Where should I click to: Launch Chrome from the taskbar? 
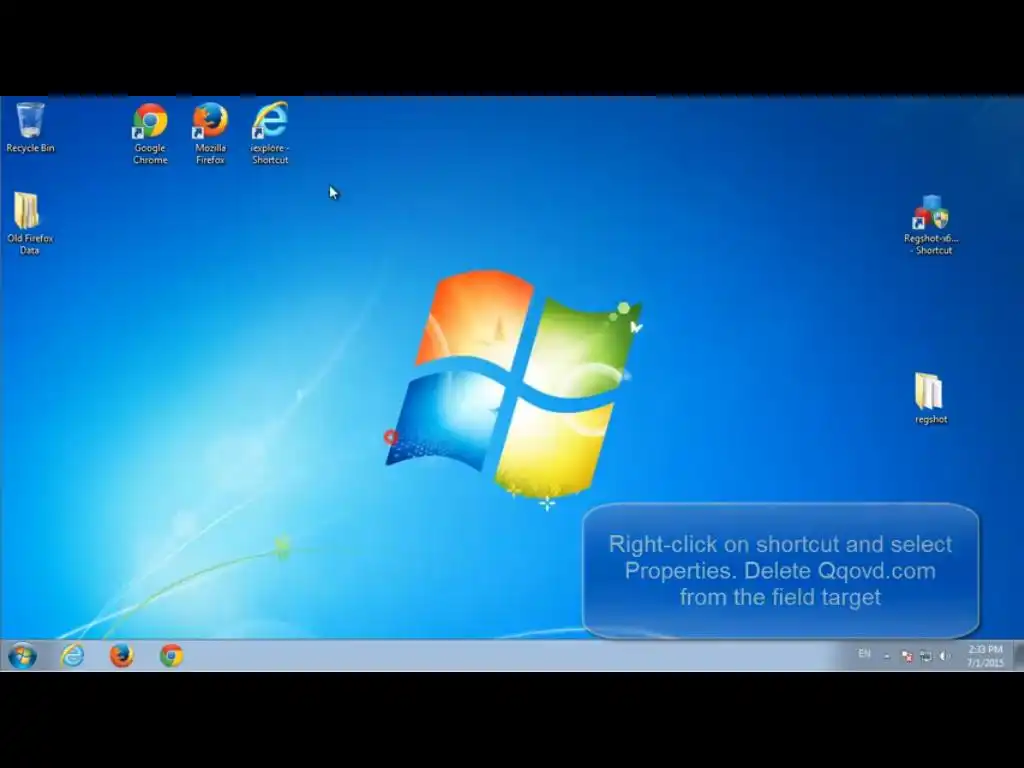pos(171,656)
